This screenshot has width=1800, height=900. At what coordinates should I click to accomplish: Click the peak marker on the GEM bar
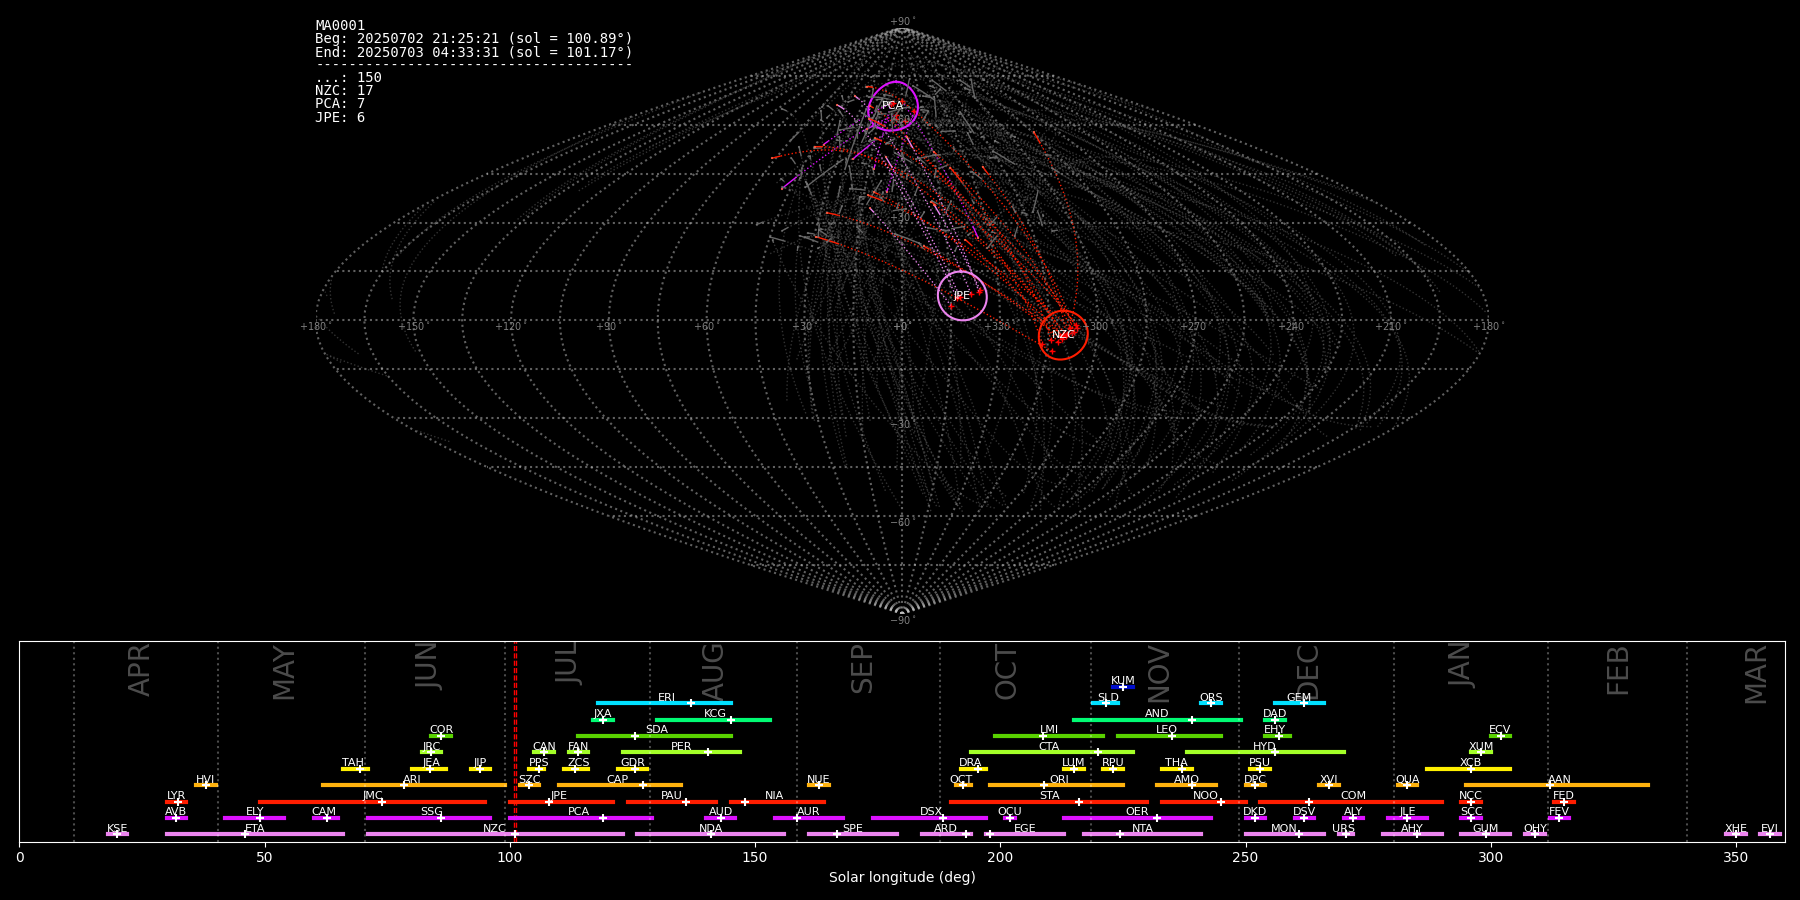pyautogui.click(x=1303, y=703)
